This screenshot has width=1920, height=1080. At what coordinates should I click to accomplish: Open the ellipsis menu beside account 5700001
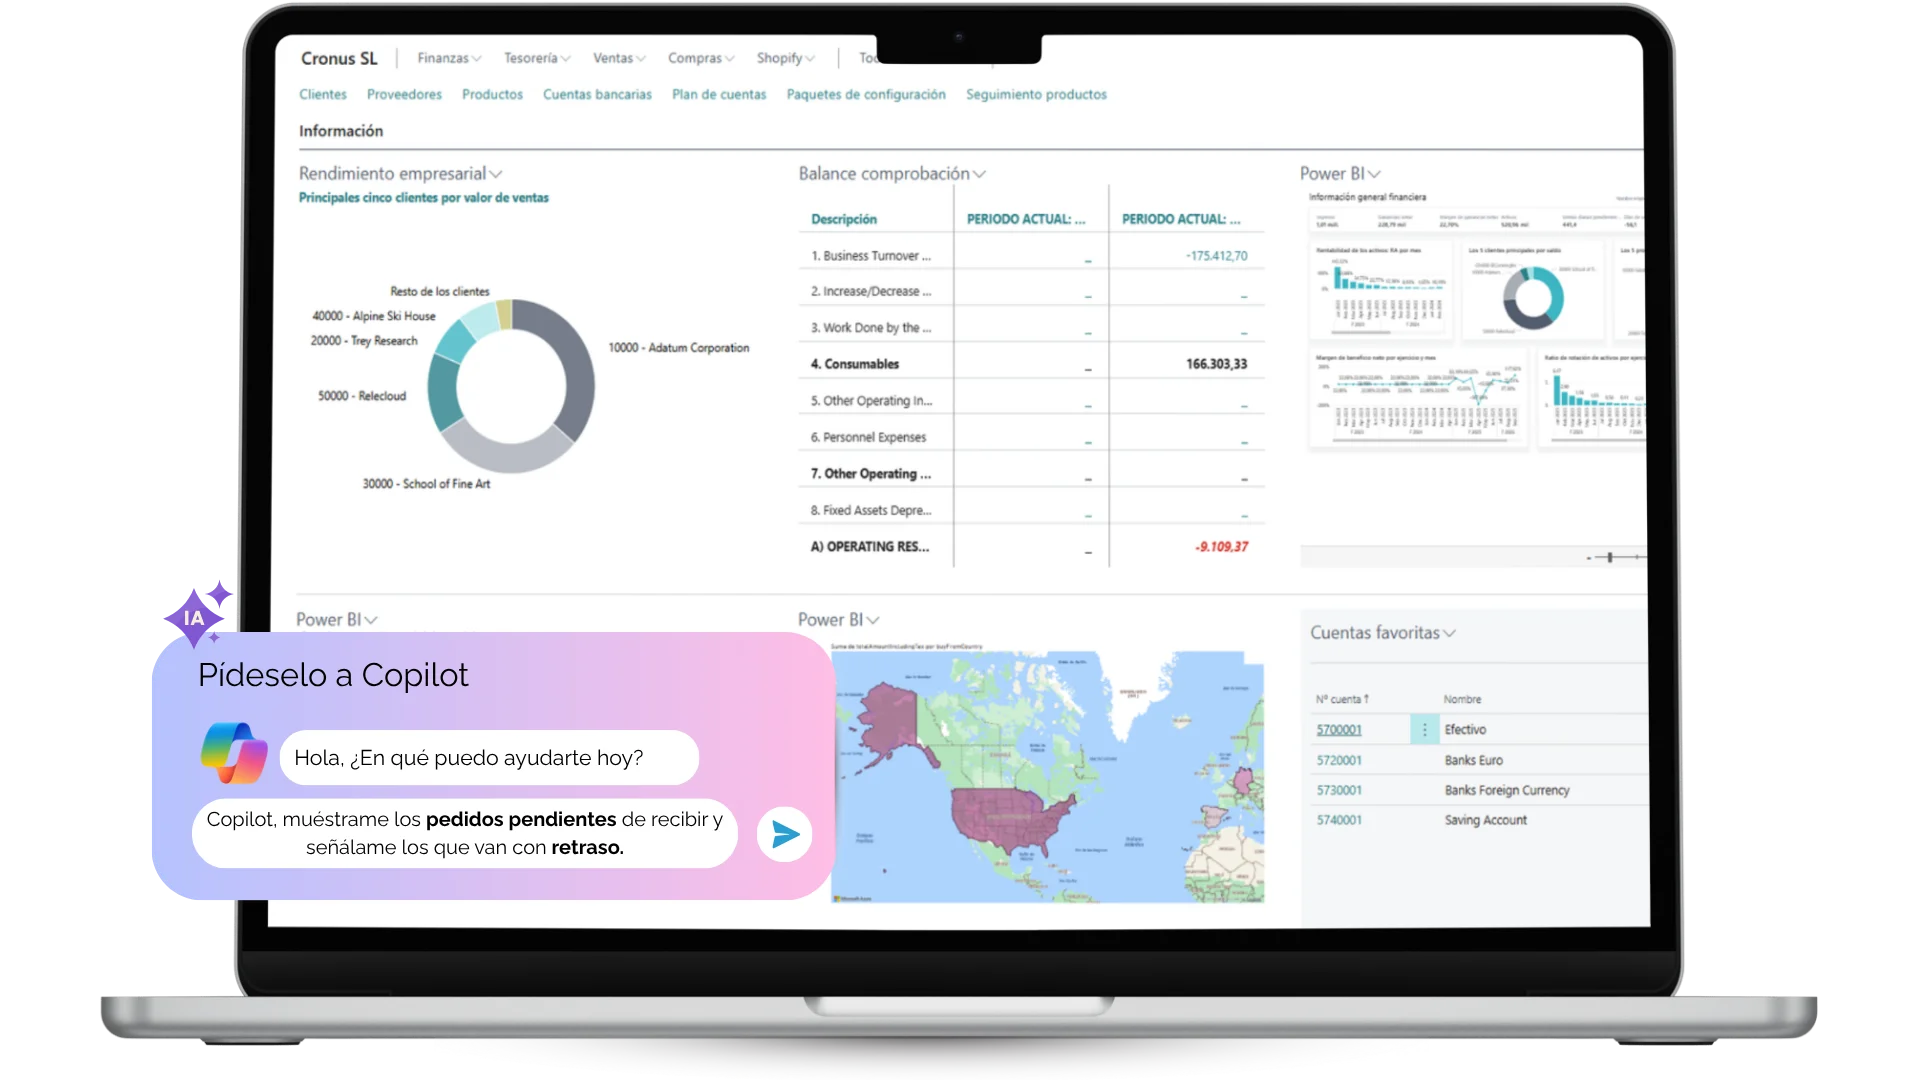click(1424, 729)
